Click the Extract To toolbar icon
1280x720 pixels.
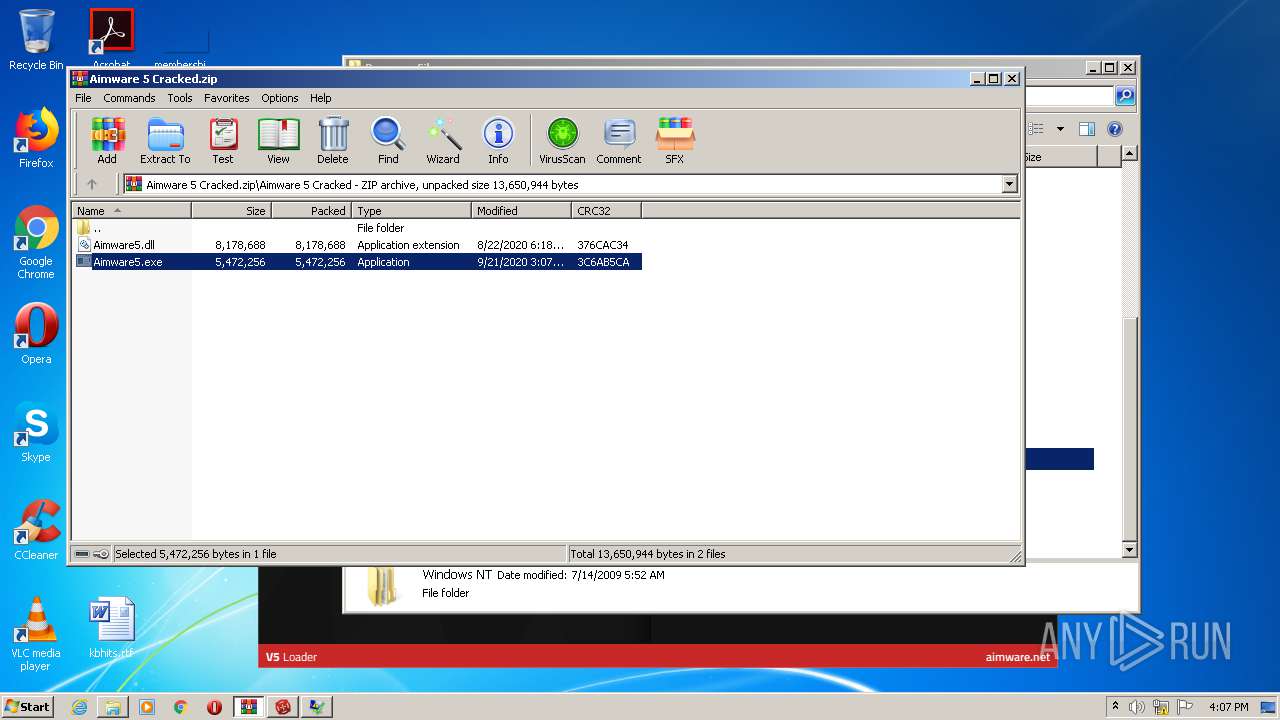(x=165, y=140)
